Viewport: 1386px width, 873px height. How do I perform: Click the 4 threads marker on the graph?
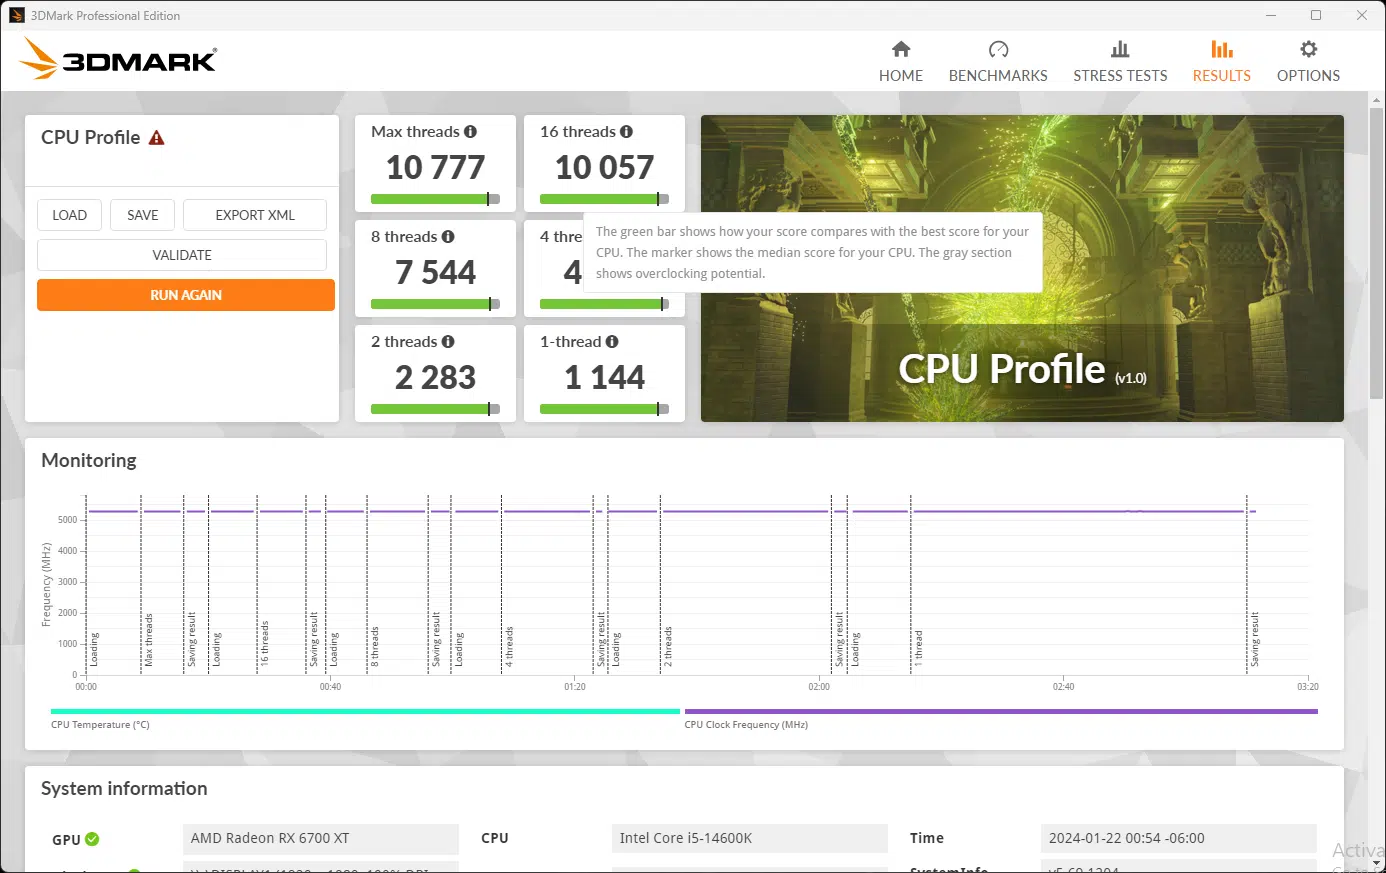pos(508,646)
